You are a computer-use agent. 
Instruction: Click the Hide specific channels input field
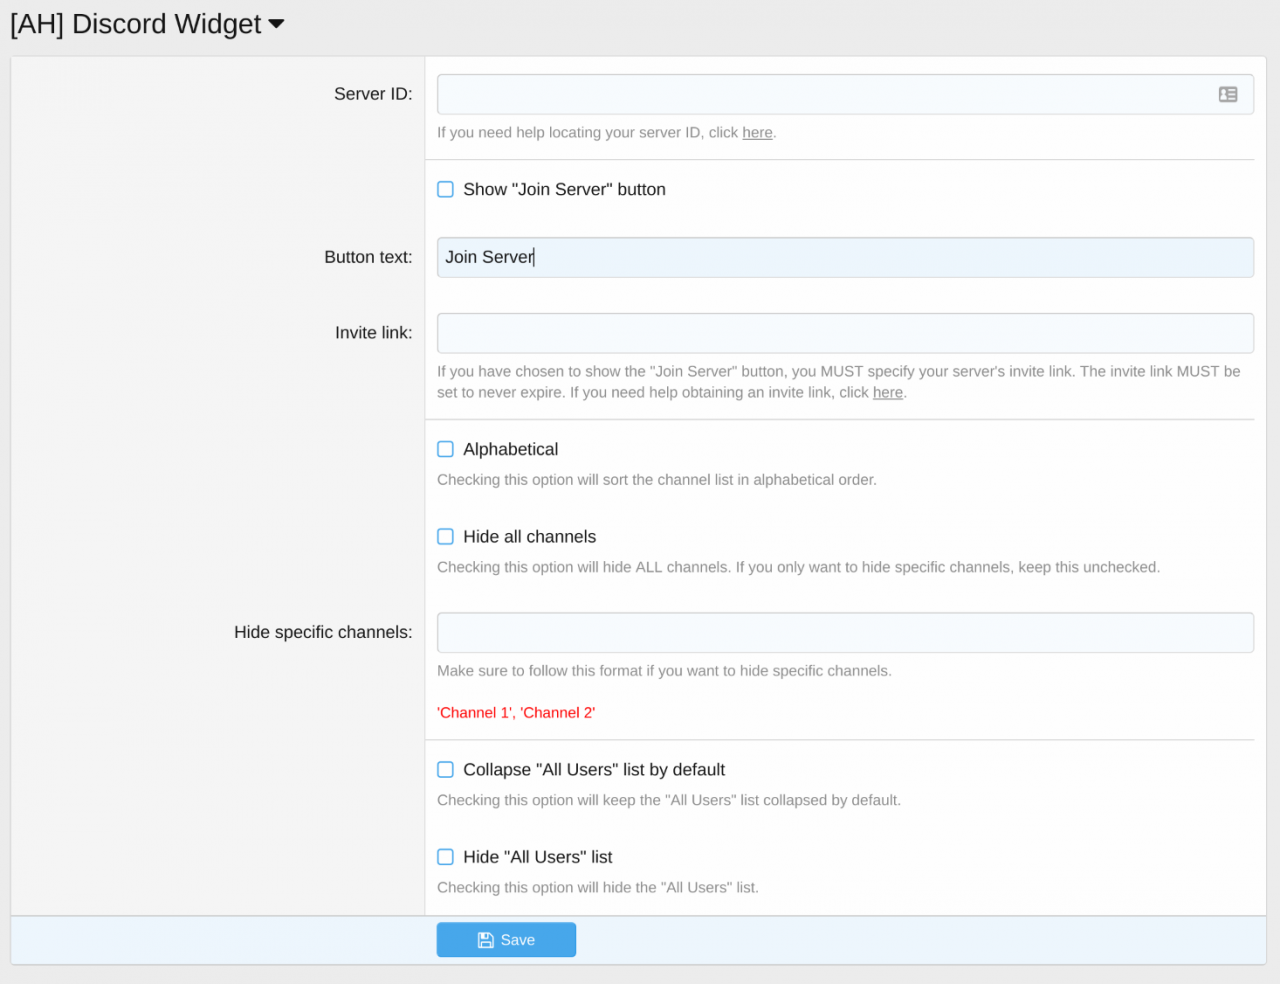pyautogui.click(x=845, y=632)
